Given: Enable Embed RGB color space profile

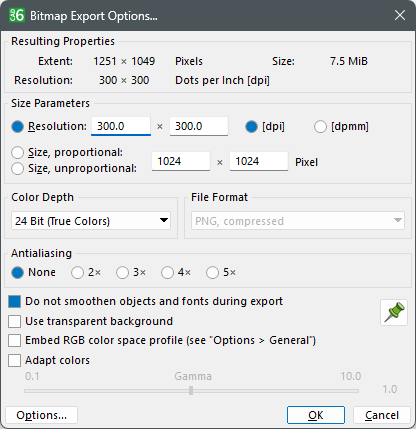Looking at the screenshot, I should [15, 340].
